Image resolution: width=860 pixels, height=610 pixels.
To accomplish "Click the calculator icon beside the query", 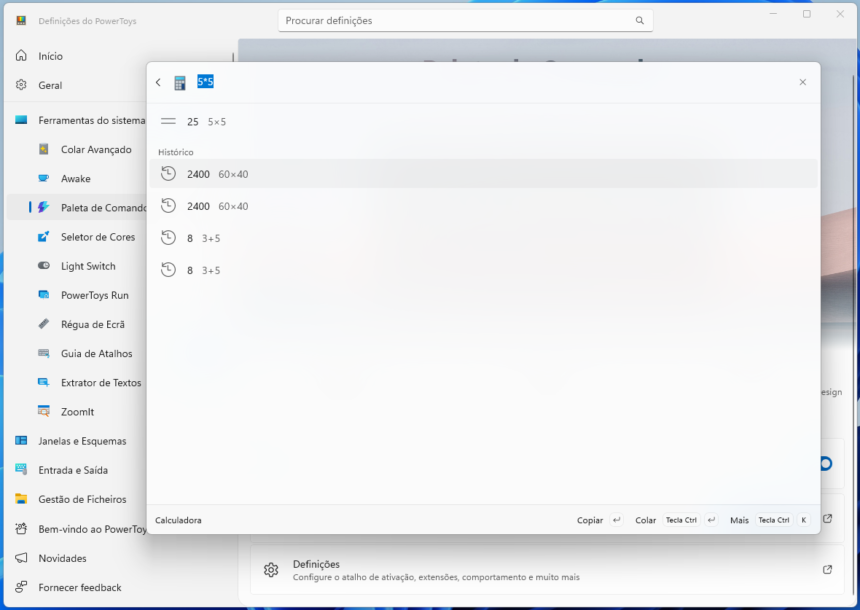I will click(x=180, y=83).
